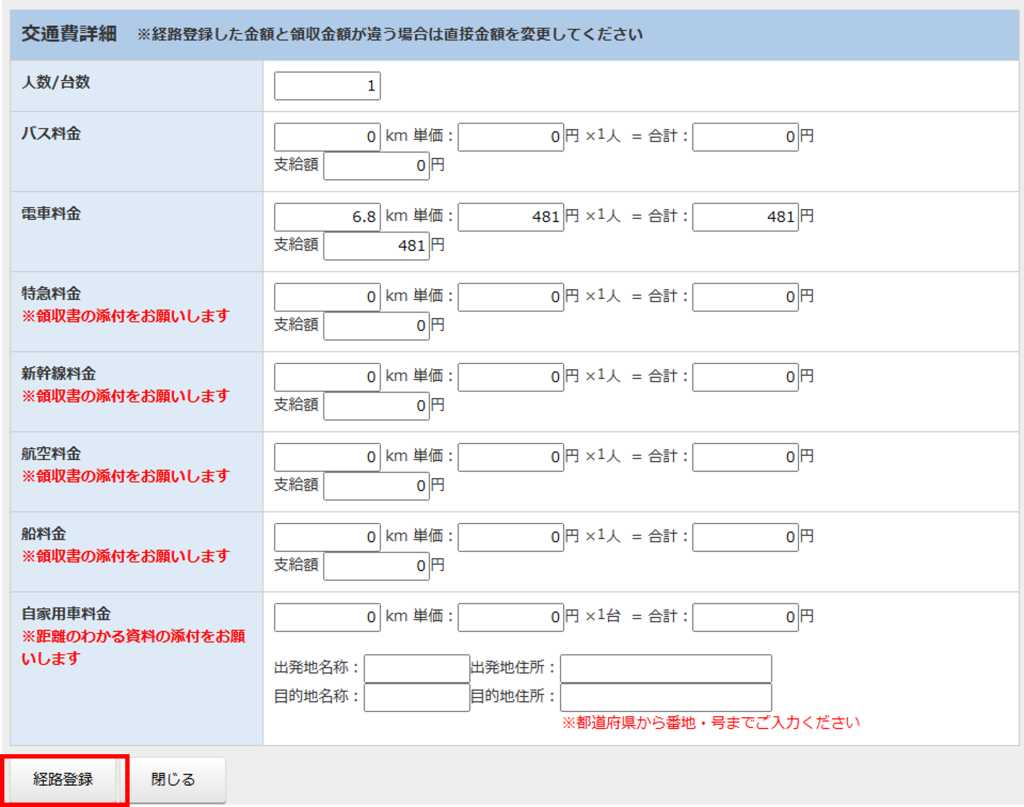Image resolution: width=1024 pixels, height=807 pixels.
Task: Click the 航空料金 row label
Action: 51,454
